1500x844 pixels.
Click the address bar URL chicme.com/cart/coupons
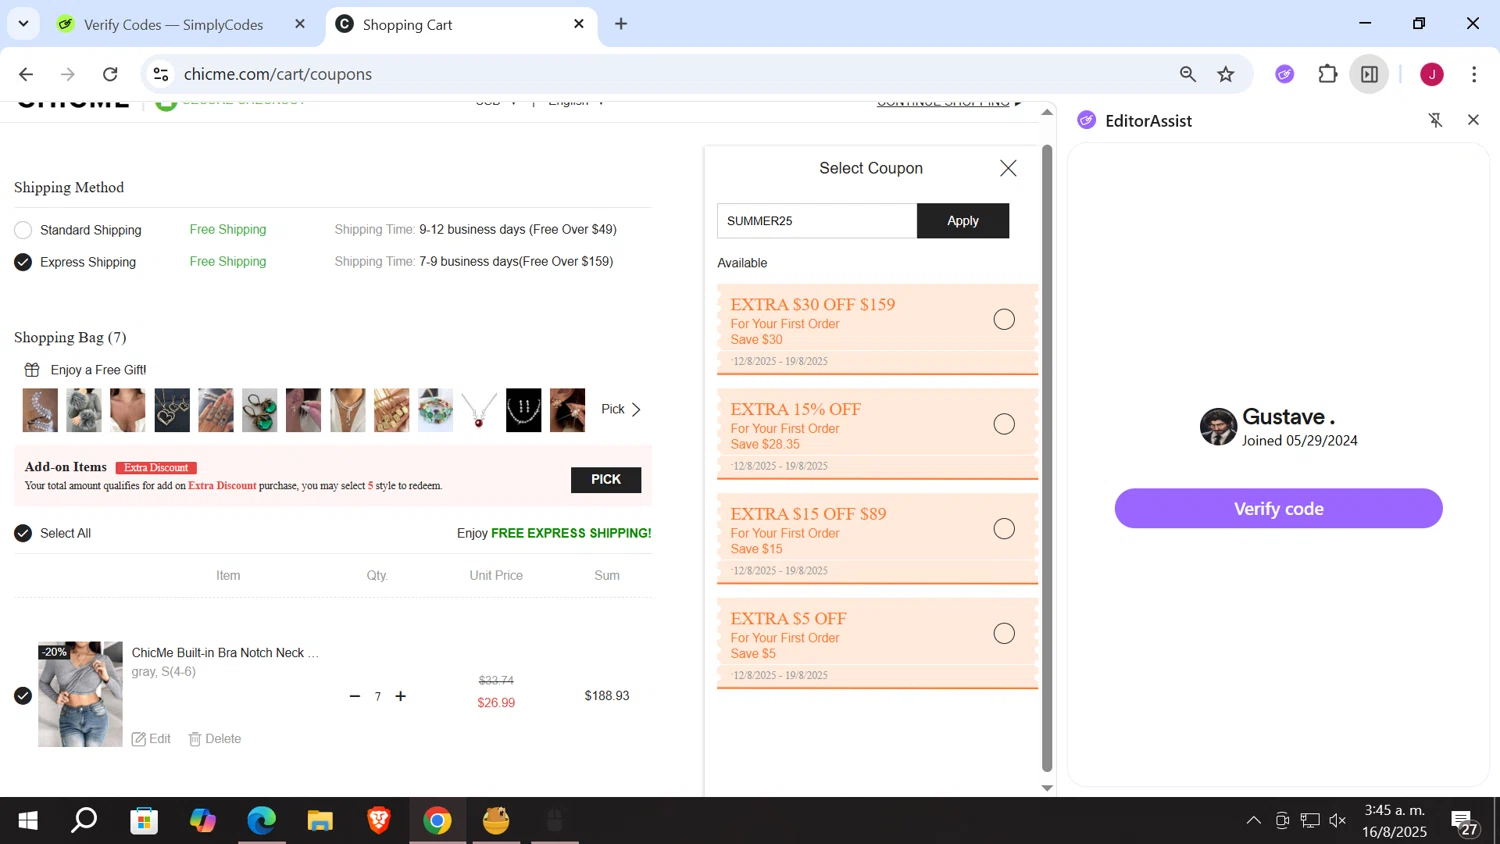pyautogui.click(x=278, y=74)
